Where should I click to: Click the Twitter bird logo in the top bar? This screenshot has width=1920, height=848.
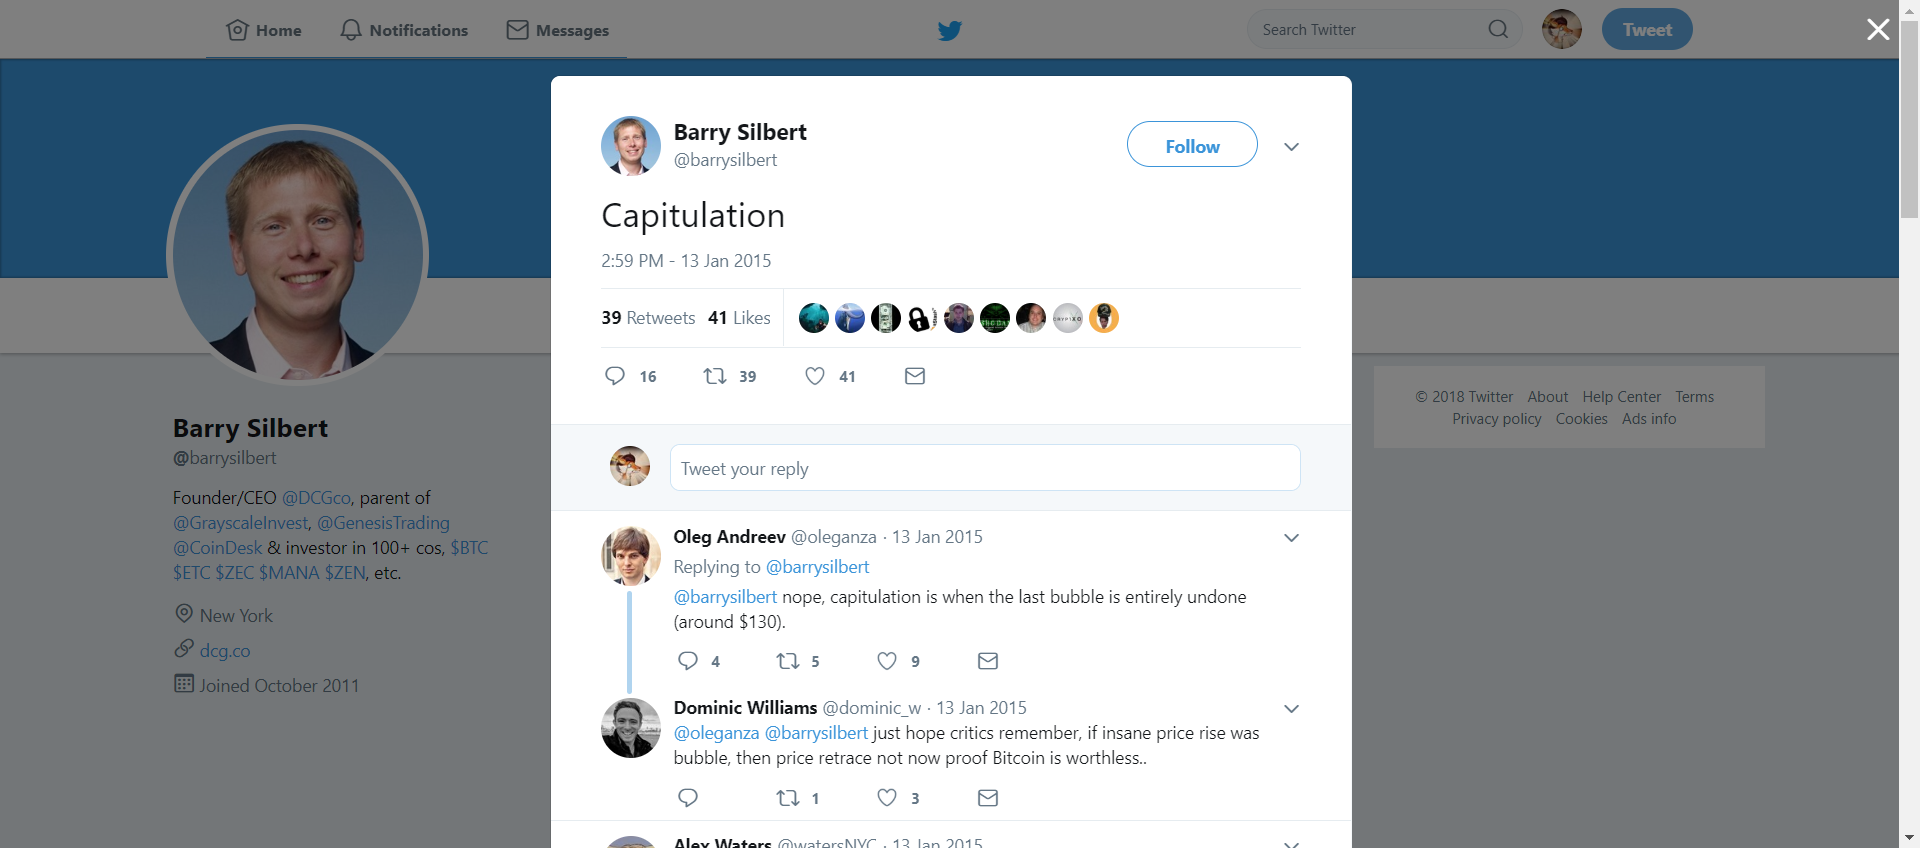(950, 30)
